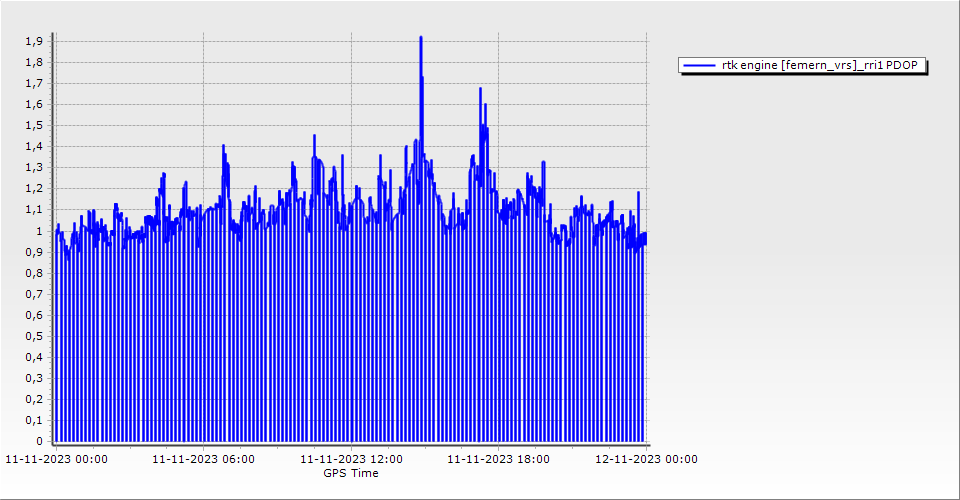The width and height of the screenshot is (960, 500).
Task: Click the 1,9 value on the y-axis
Action: pyautogui.click(x=35, y=42)
